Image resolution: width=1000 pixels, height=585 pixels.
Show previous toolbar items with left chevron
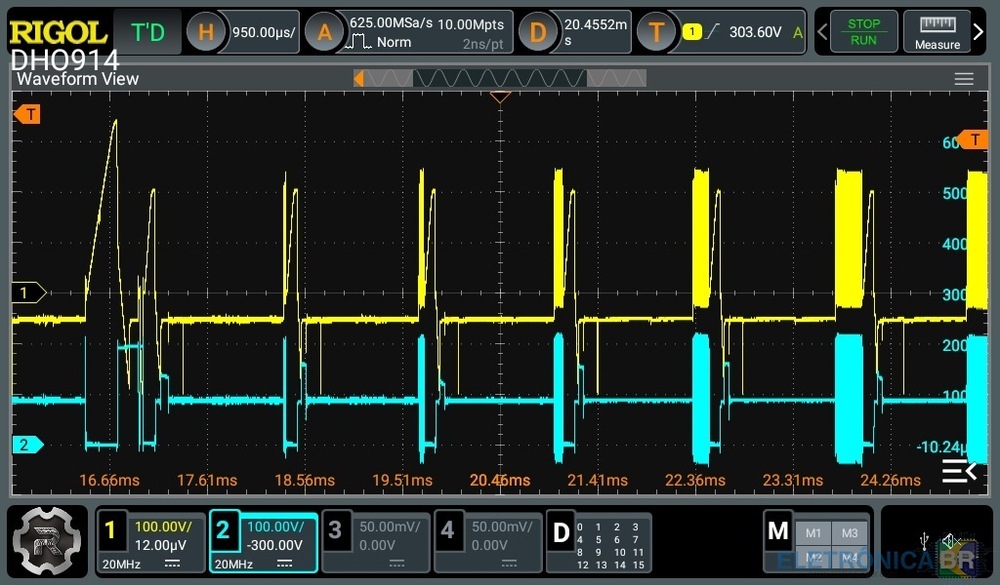pyautogui.click(x=822, y=31)
